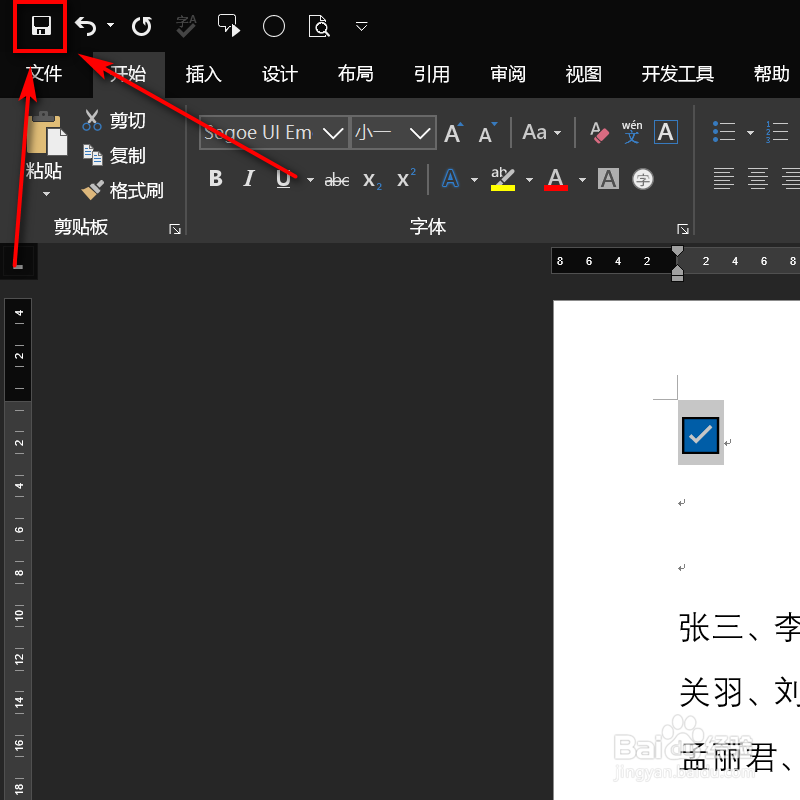This screenshot has width=800, height=800.
Task: Open highlight color dropdown arrow
Action: tap(529, 180)
